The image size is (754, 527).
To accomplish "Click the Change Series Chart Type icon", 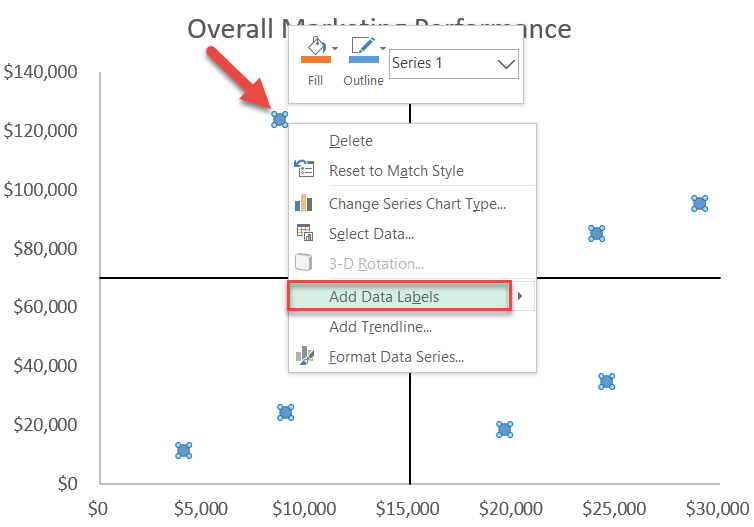I will tap(303, 202).
